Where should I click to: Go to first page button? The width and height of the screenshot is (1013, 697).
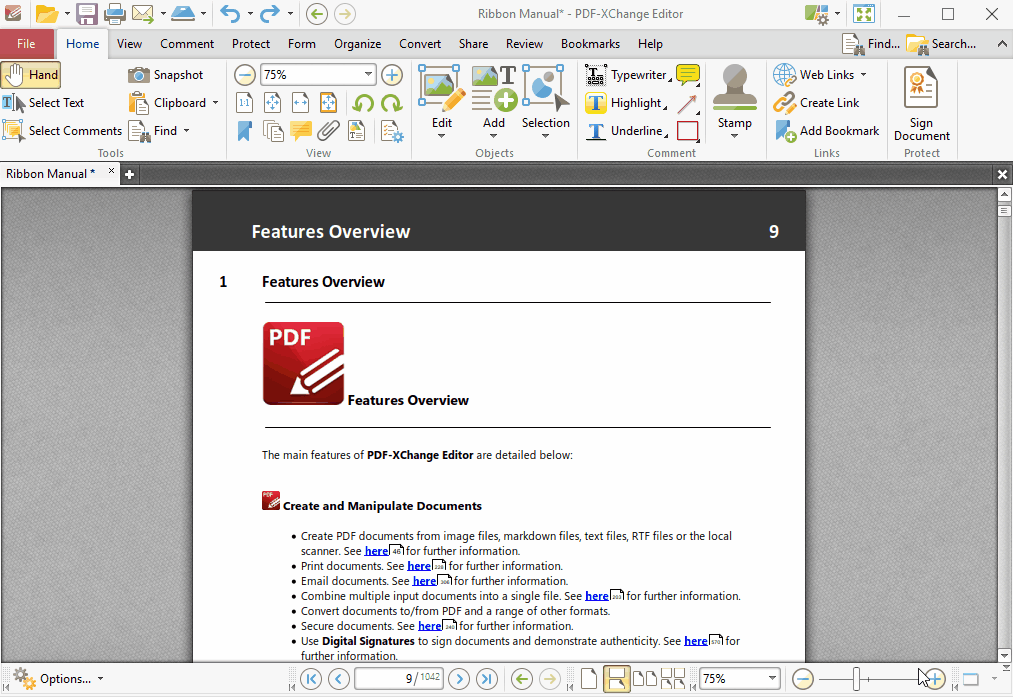point(311,679)
